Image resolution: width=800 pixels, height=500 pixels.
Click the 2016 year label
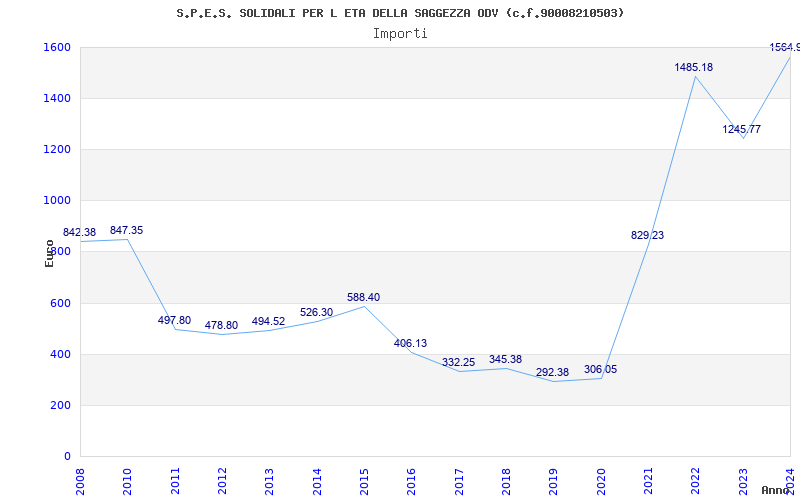click(412, 482)
